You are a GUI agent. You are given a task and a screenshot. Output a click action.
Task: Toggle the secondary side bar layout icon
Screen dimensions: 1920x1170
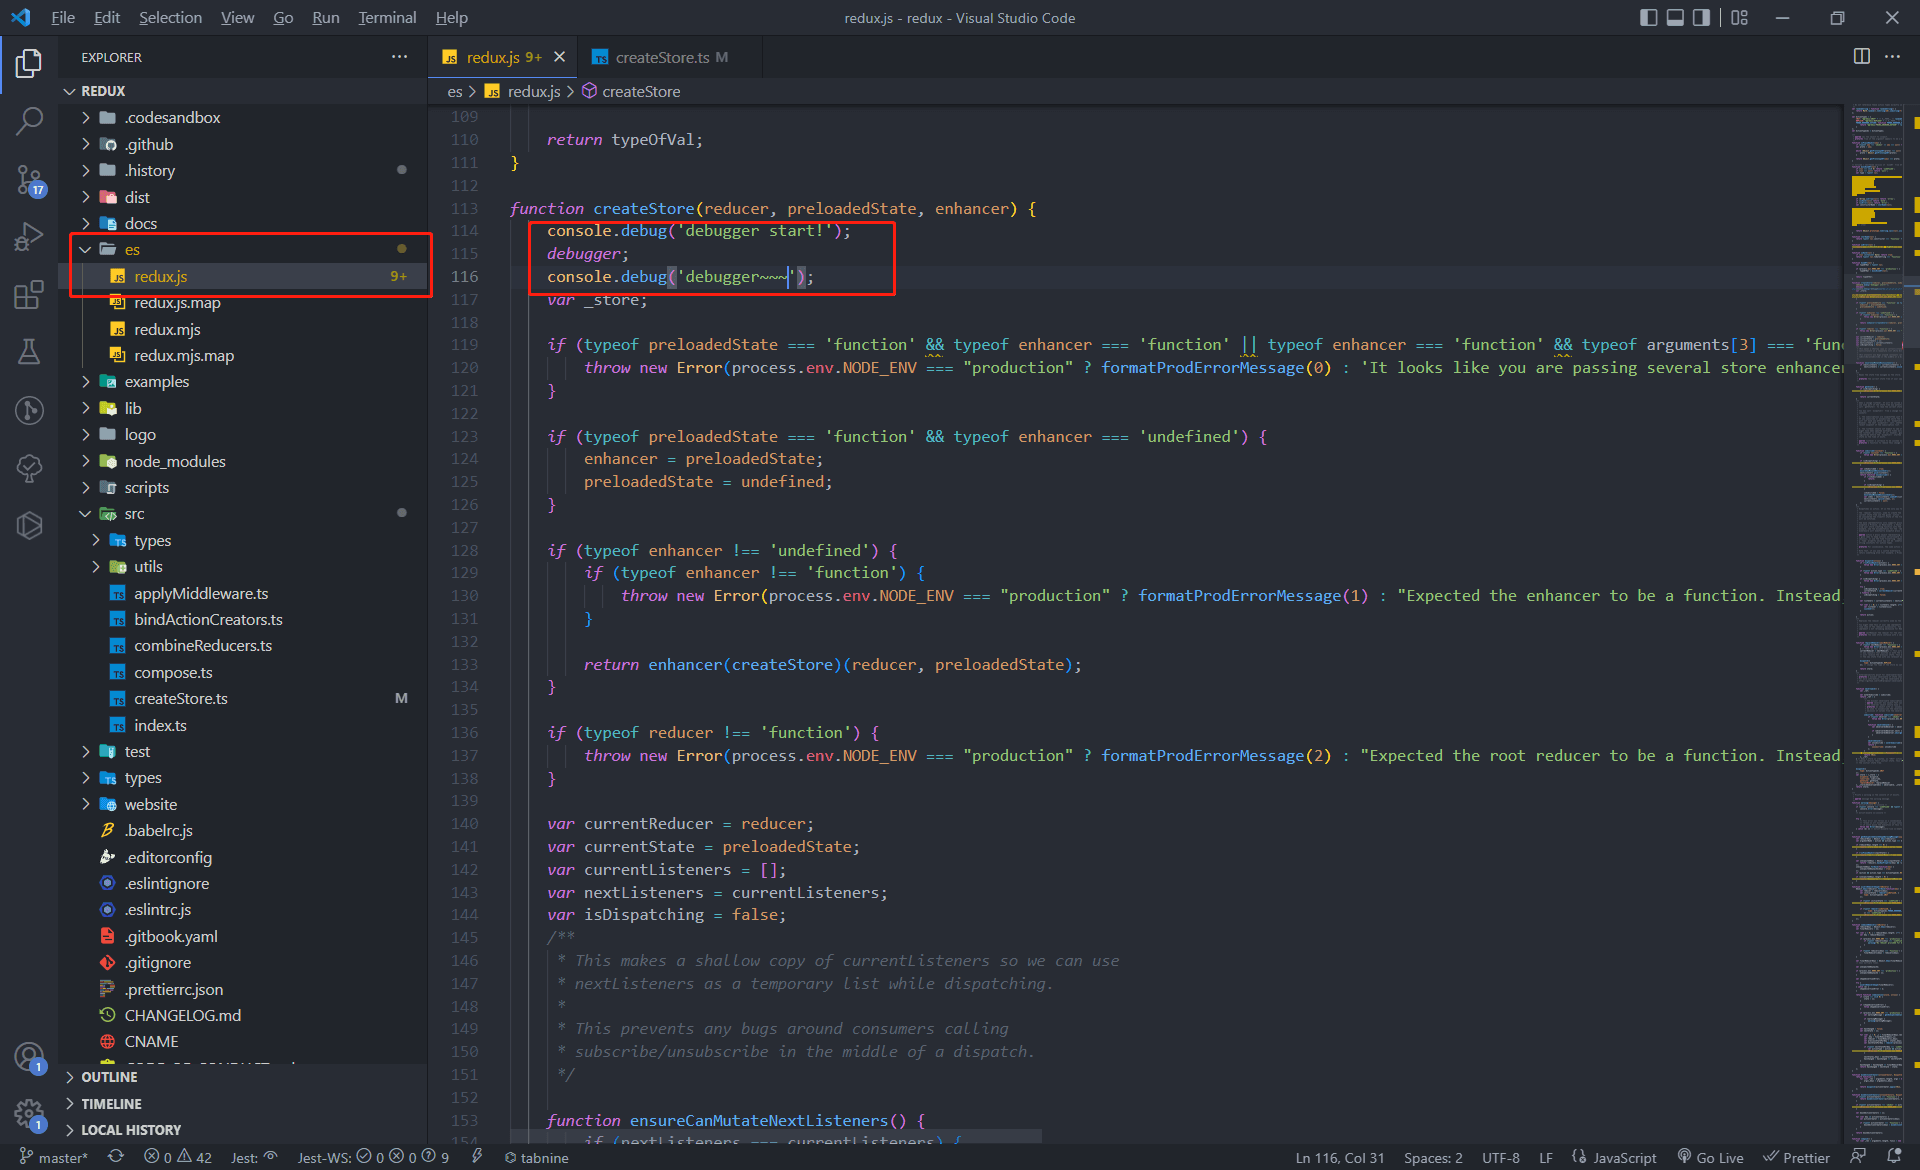click(x=1701, y=18)
